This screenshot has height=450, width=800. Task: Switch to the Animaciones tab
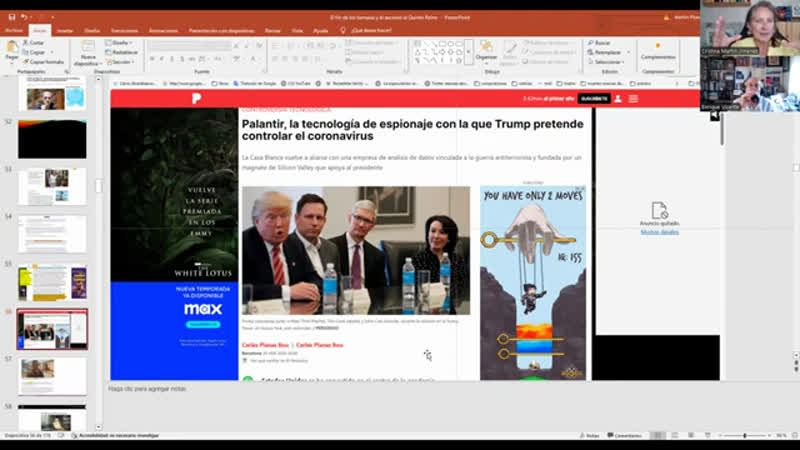click(x=163, y=31)
